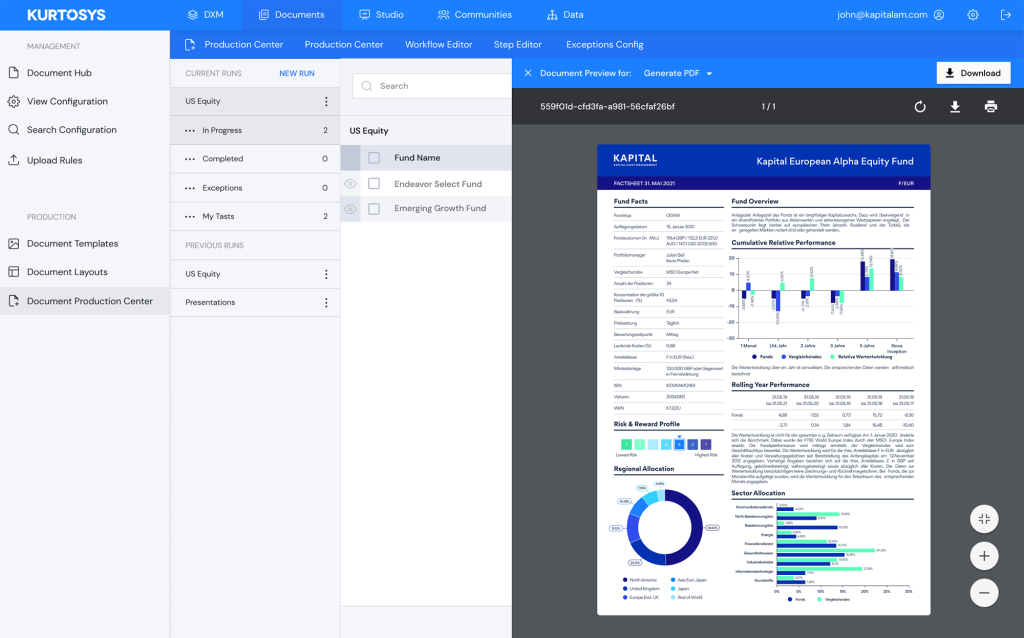Click the Document Production Center icon

(x=14, y=301)
